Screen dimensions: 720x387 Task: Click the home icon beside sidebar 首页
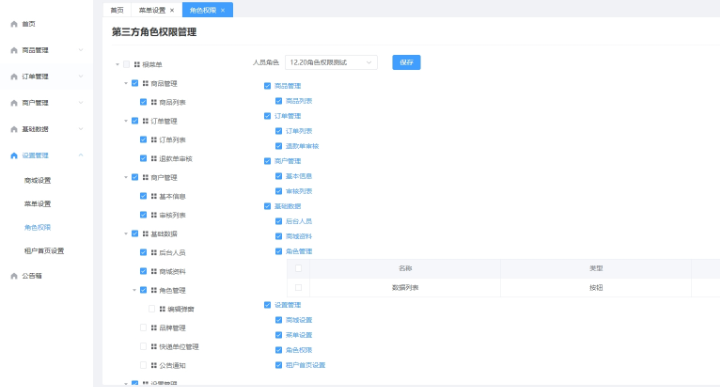coord(14,24)
